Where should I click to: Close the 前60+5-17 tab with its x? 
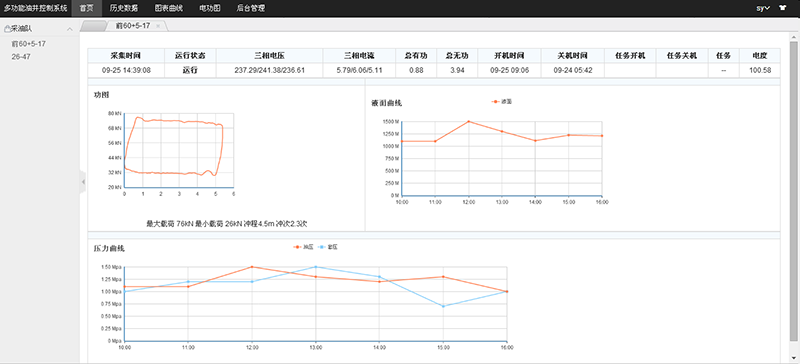click(x=158, y=26)
